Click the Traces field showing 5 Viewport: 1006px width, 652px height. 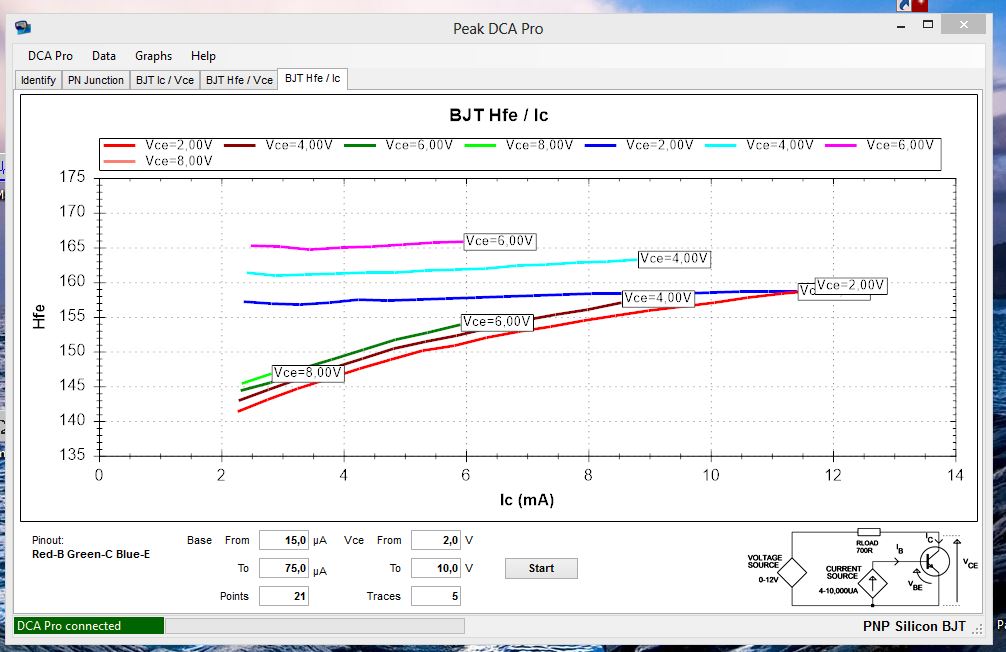click(x=436, y=596)
